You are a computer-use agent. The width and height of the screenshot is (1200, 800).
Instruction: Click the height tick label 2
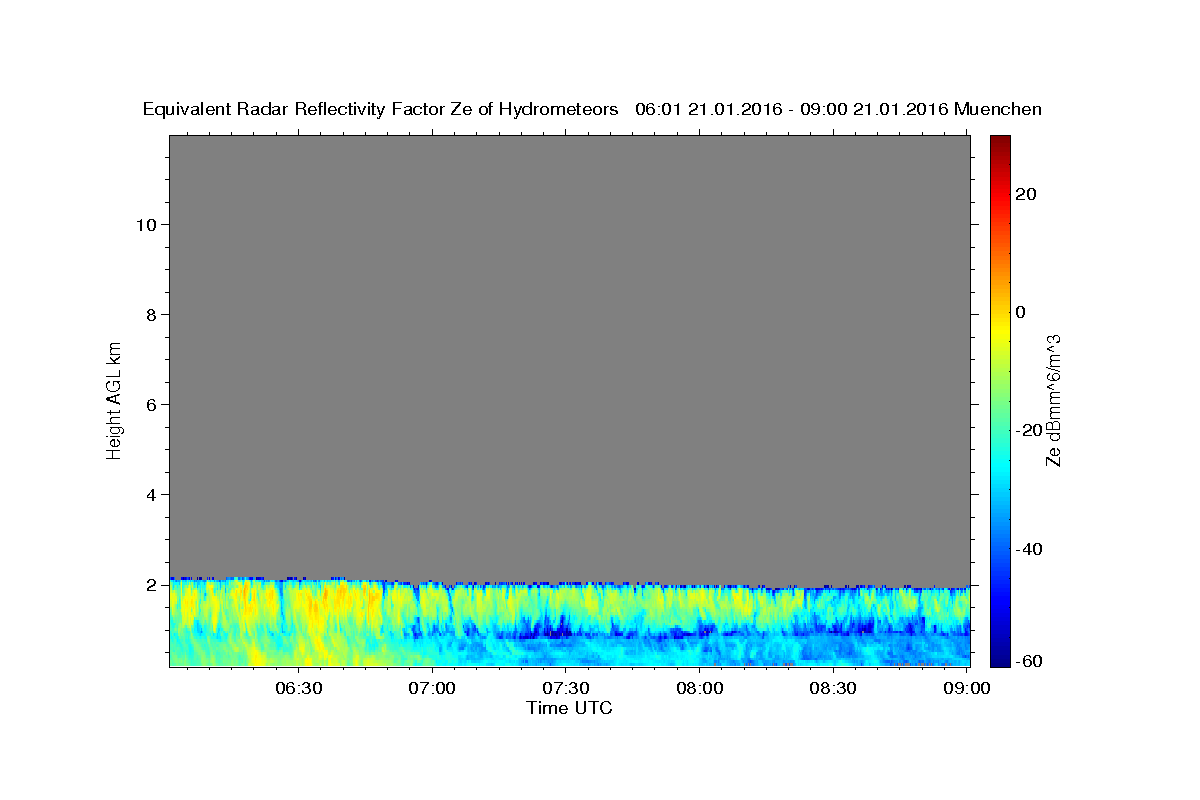(x=151, y=584)
